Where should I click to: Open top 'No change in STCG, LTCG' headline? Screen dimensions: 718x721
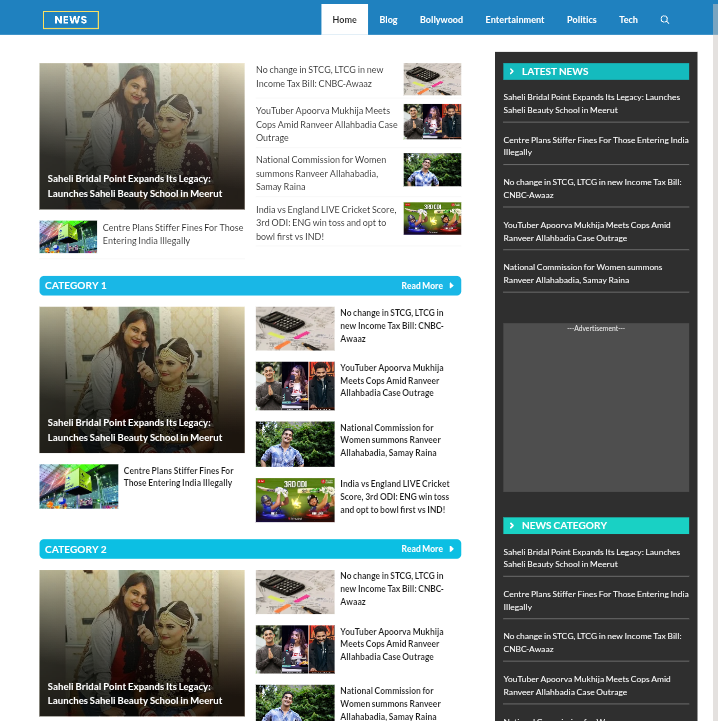point(320,77)
